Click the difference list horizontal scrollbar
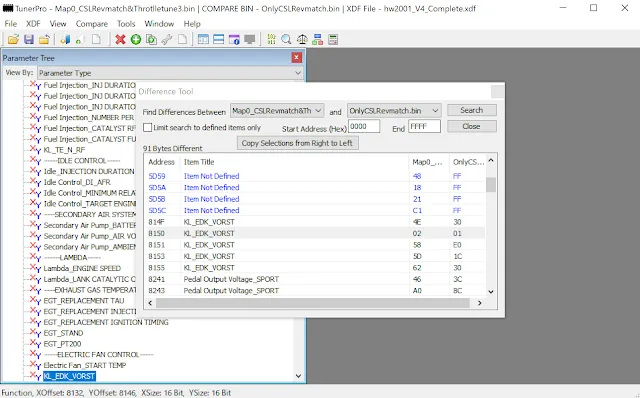 (x=313, y=303)
